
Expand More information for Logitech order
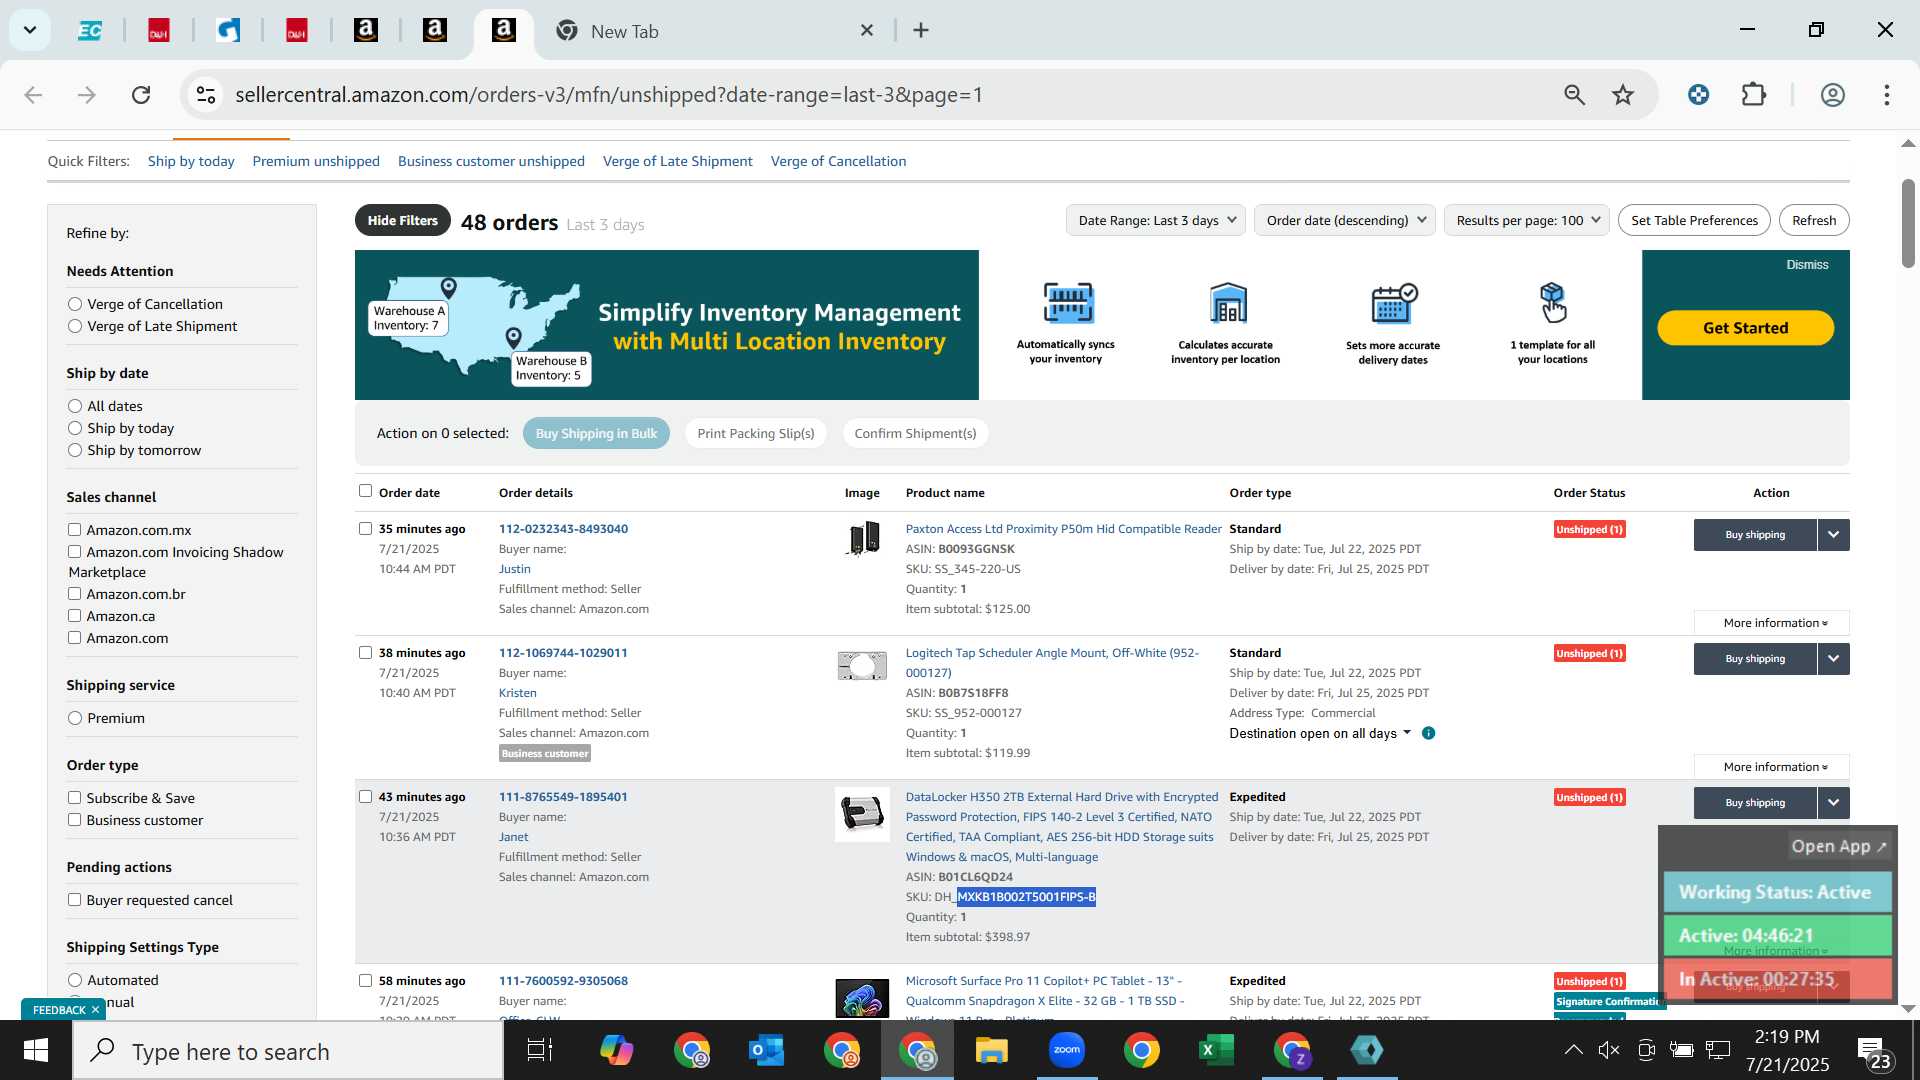(x=1772, y=767)
